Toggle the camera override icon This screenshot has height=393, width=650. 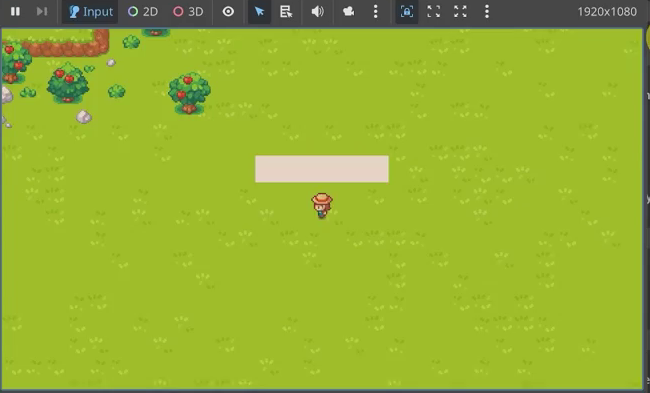tap(348, 12)
